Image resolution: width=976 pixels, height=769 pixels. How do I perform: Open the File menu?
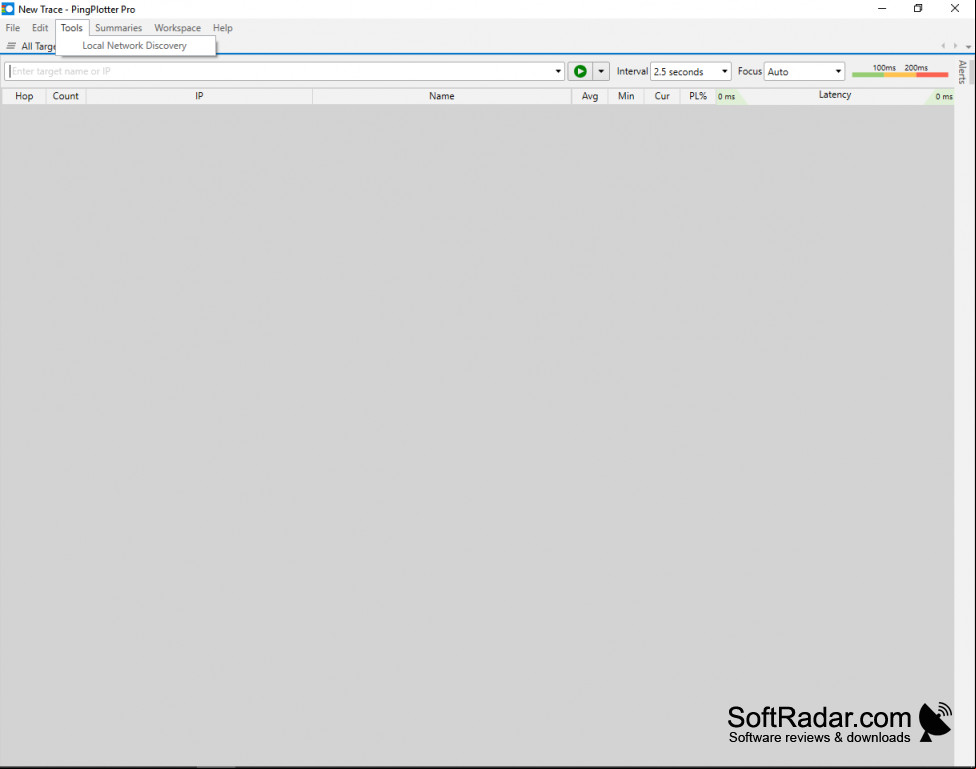pos(12,28)
